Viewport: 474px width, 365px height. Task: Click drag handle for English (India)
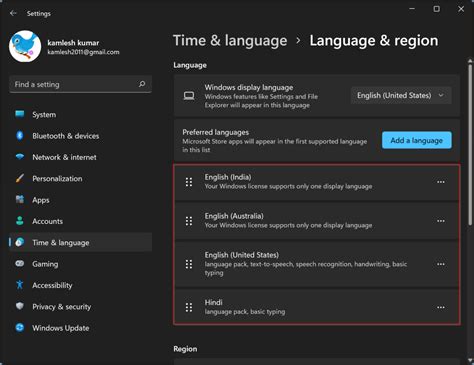pos(189,182)
